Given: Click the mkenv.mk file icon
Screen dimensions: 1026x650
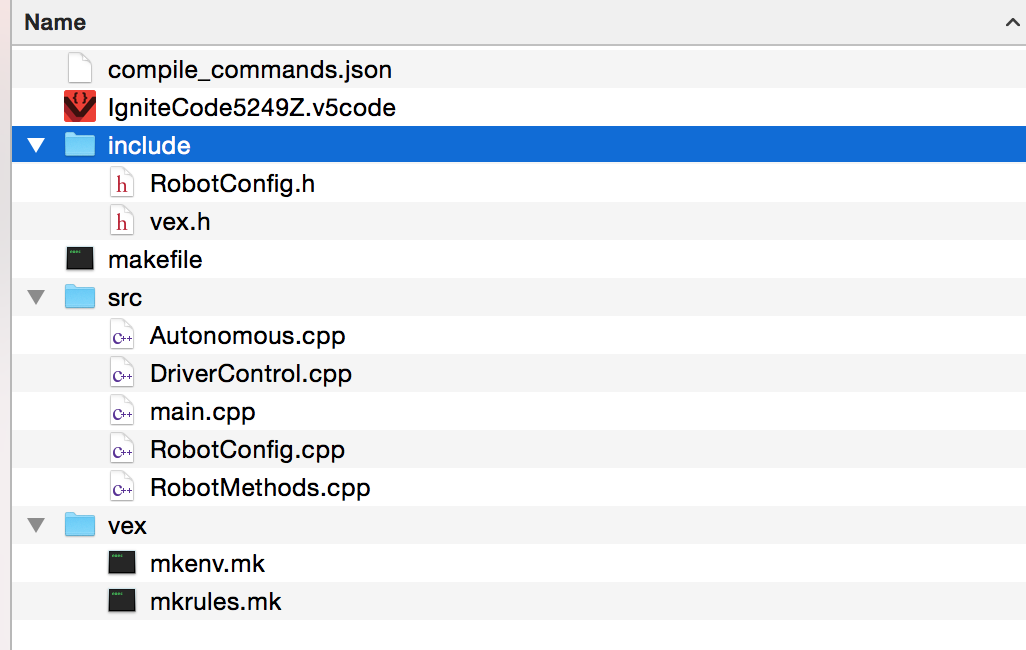Looking at the screenshot, I should (122, 564).
